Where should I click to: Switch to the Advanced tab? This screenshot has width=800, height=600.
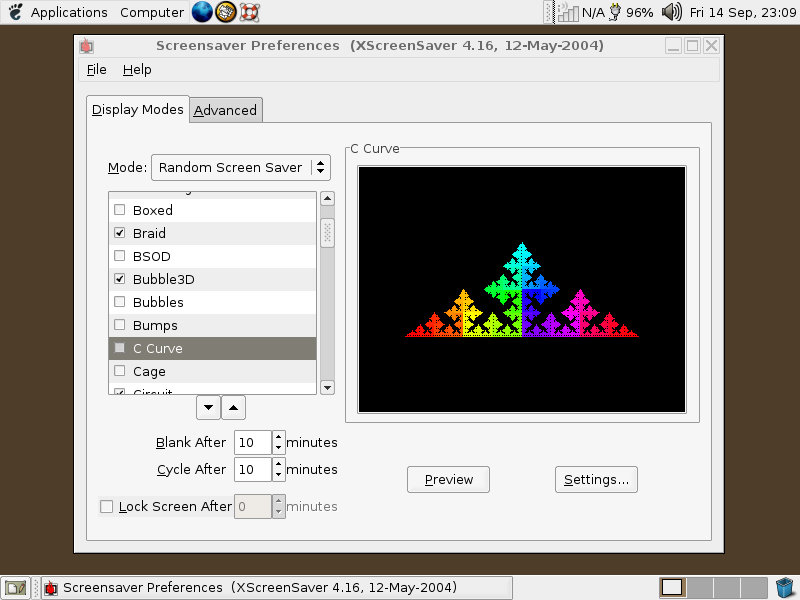coord(226,110)
